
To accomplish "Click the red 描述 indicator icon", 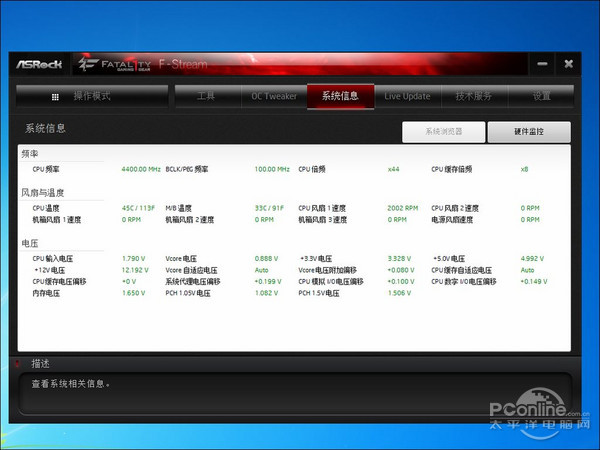I will tap(17, 364).
